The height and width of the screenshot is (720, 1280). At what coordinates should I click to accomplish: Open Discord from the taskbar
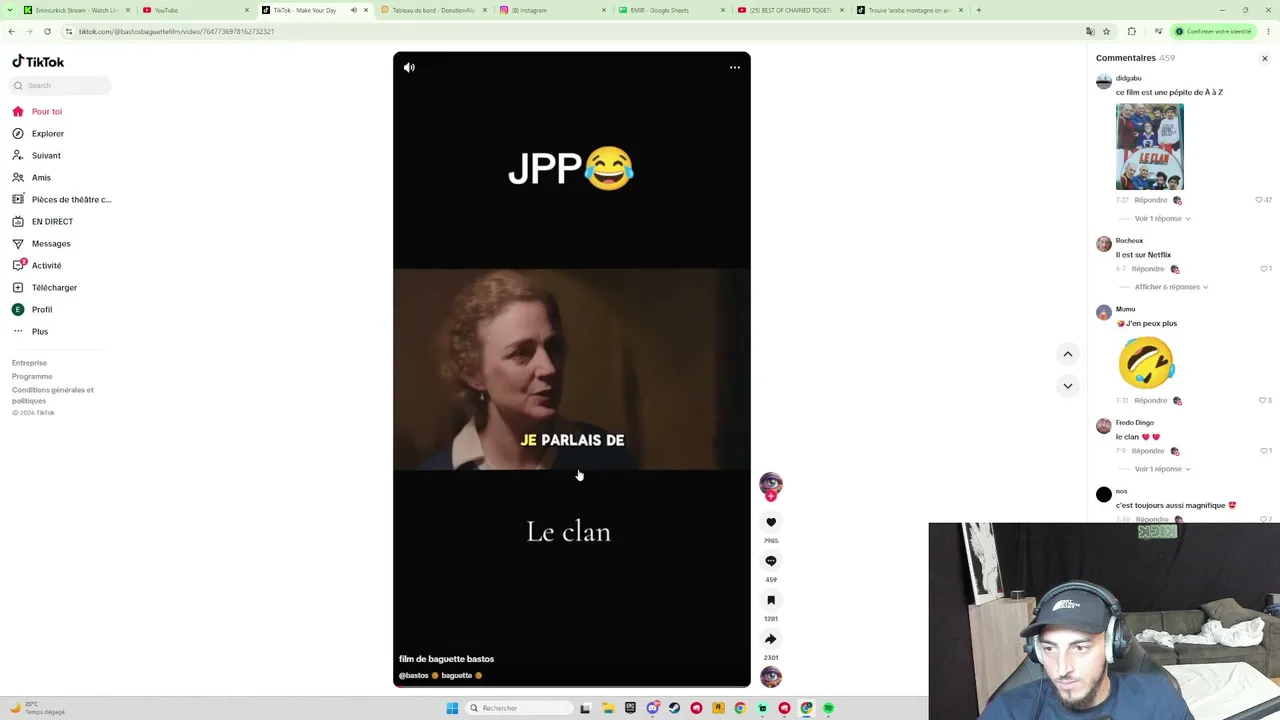pyautogui.click(x=652, y=708)
